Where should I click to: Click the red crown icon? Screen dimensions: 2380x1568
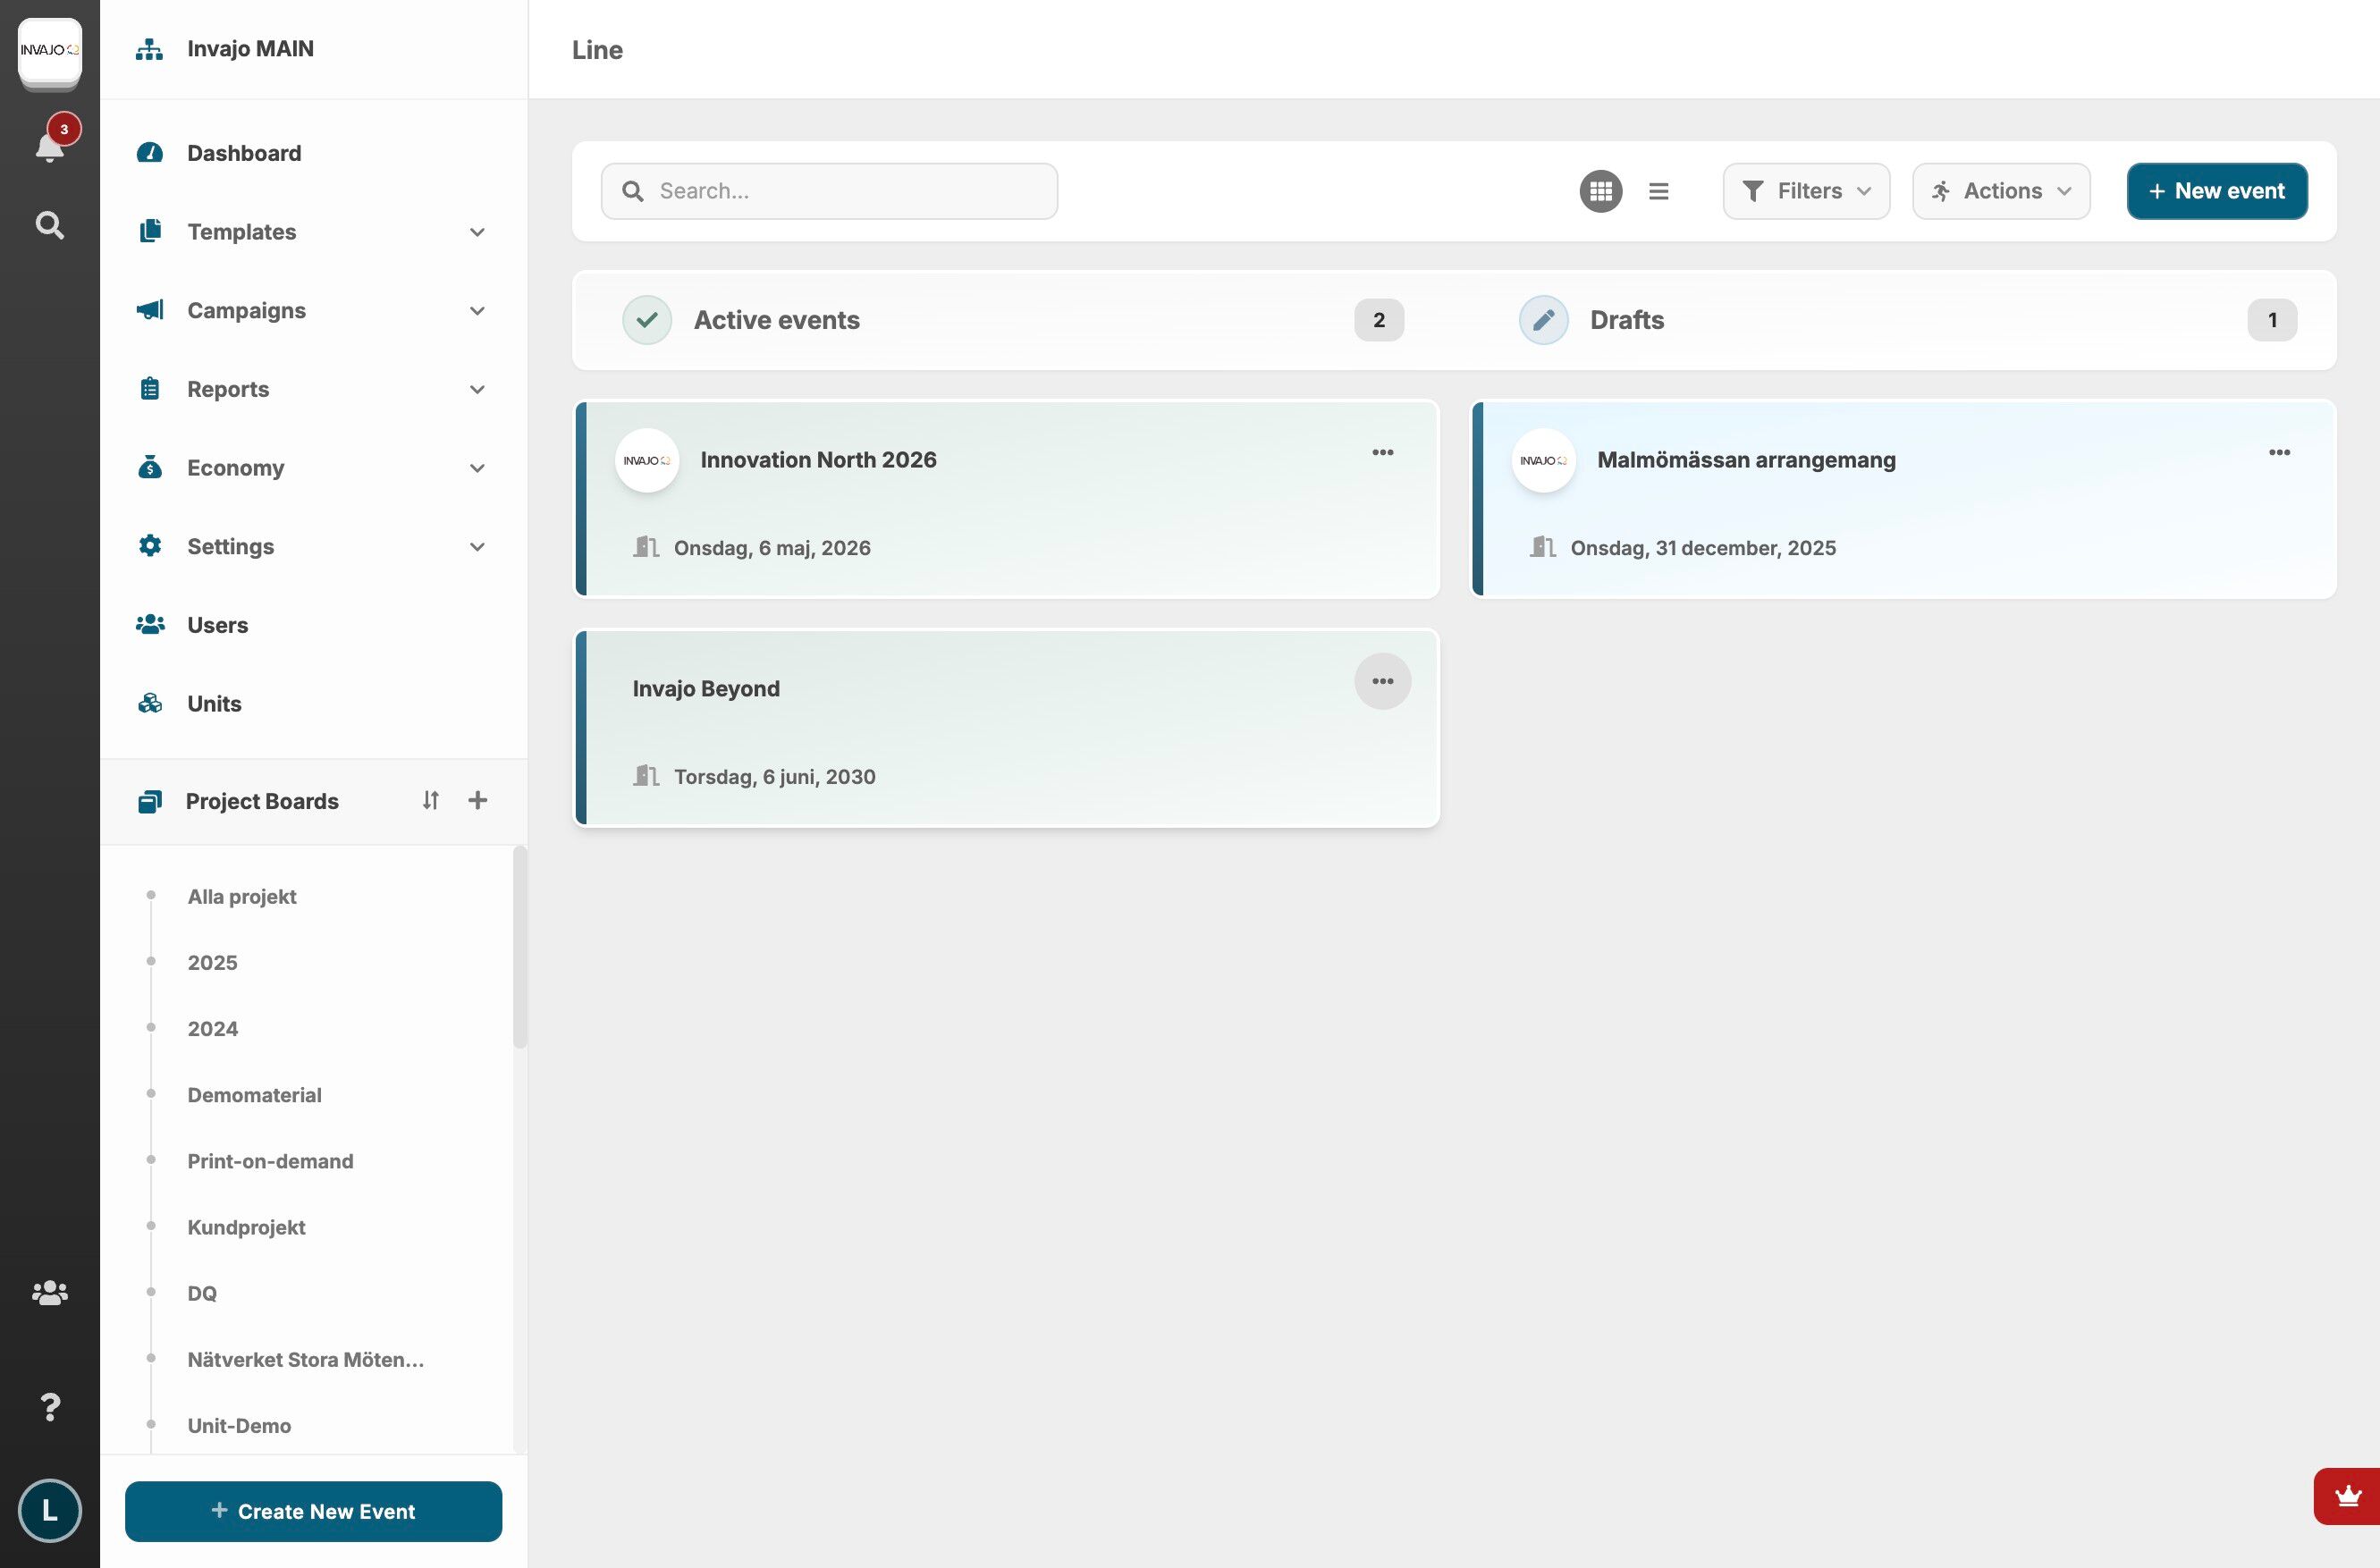[2347, 1496]
